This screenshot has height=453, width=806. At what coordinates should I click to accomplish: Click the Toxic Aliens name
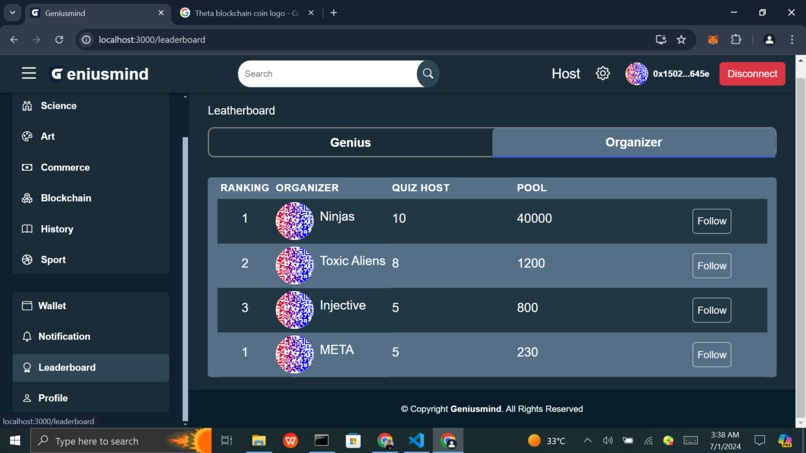point(353,261)
